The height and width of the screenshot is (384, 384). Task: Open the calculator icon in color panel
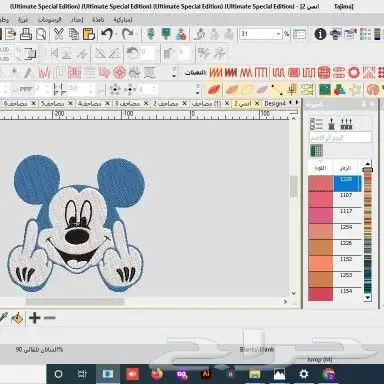pyautogui.click(x=316, y=151)
